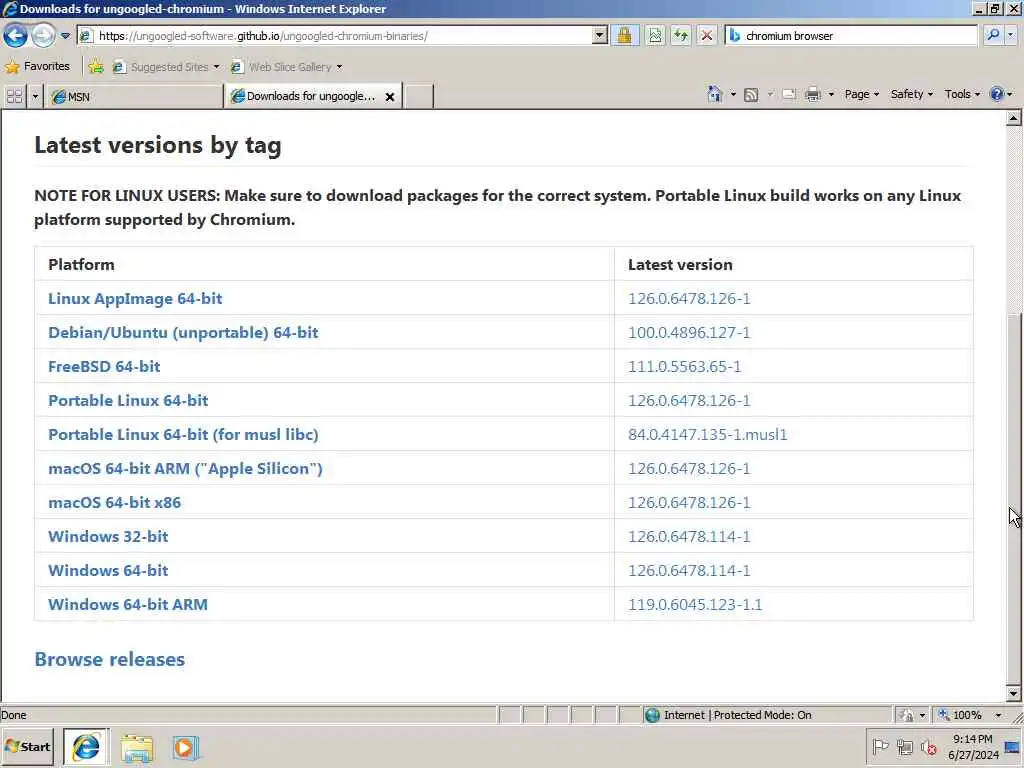Open the Page menu

pos(861,94)
